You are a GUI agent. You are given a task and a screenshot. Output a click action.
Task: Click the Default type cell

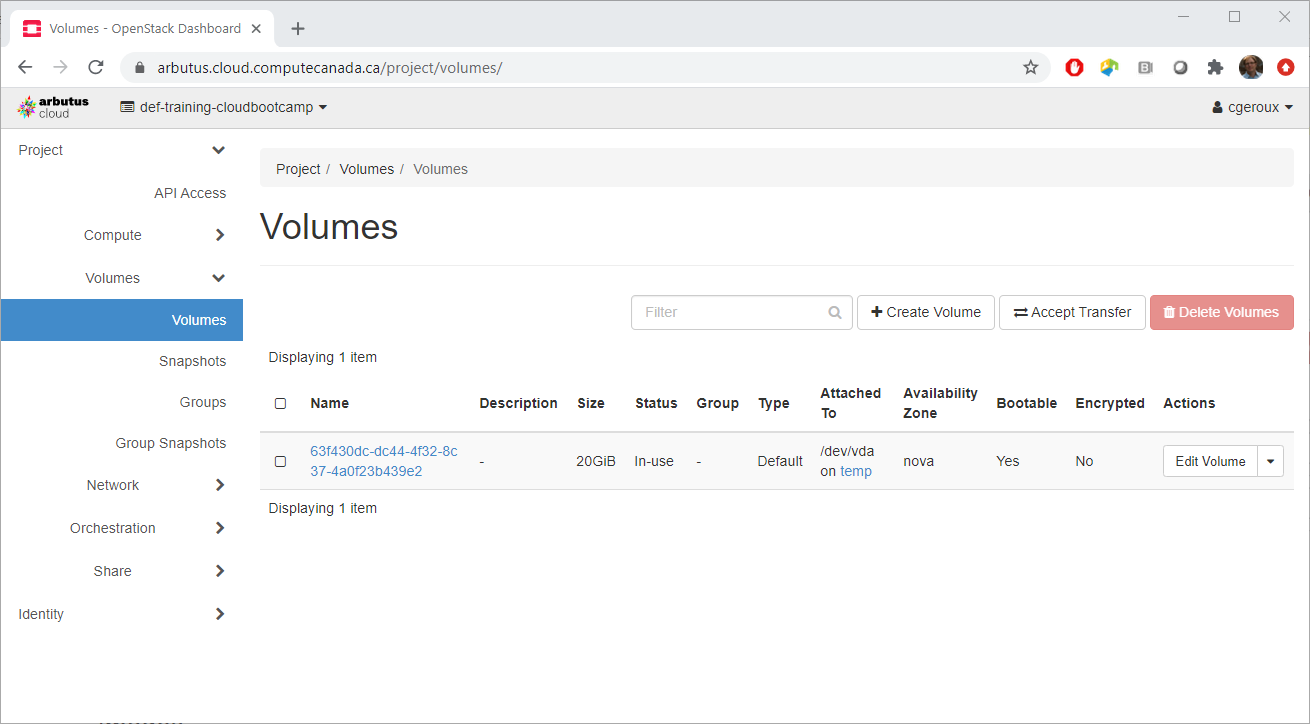pos(780,461)
